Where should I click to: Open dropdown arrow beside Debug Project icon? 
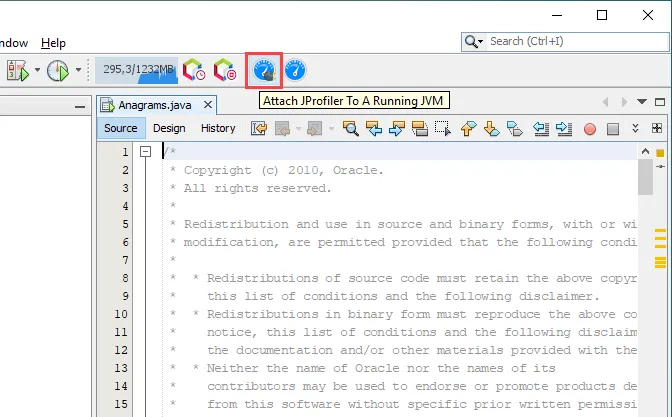(37, 70)
